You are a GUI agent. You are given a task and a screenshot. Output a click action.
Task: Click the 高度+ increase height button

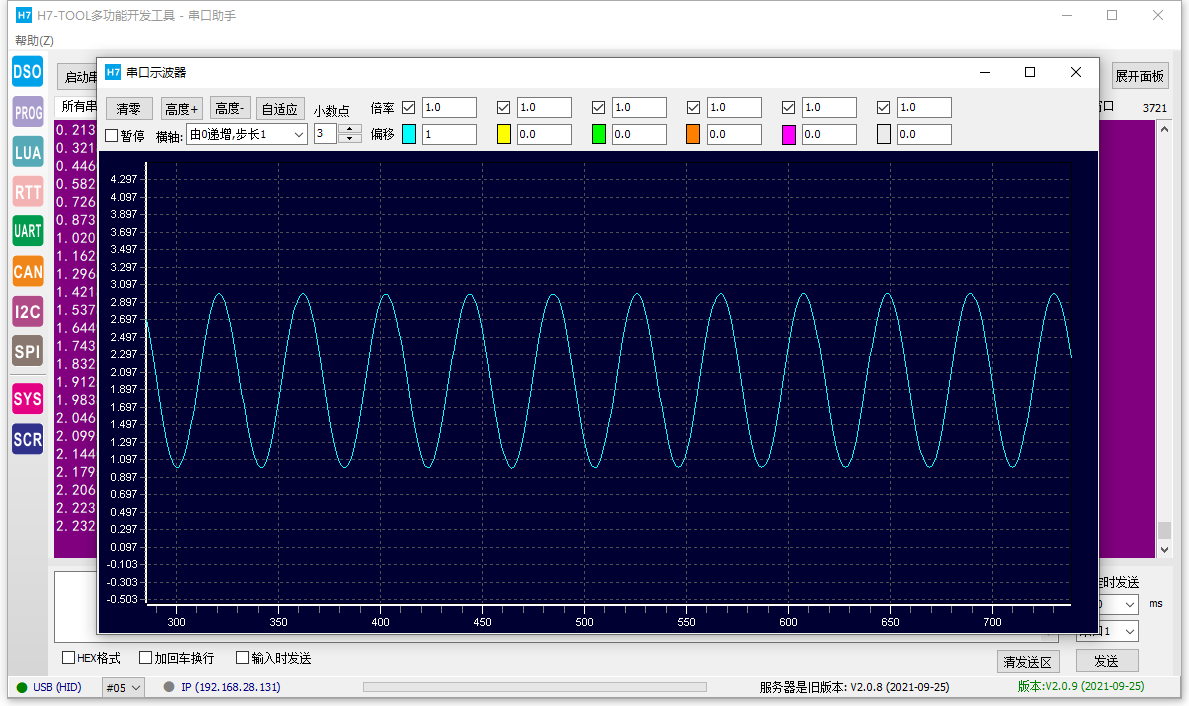pyautogui.click(x=182, y=108)
